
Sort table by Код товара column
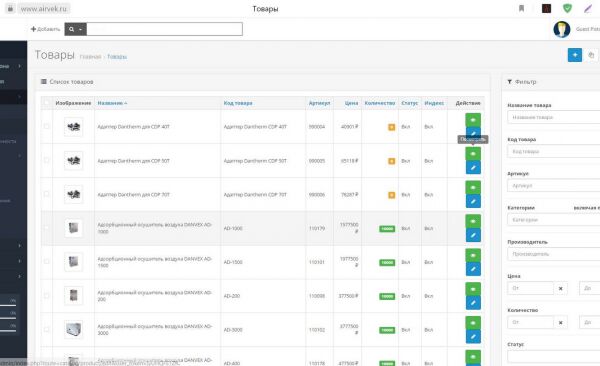238,103
